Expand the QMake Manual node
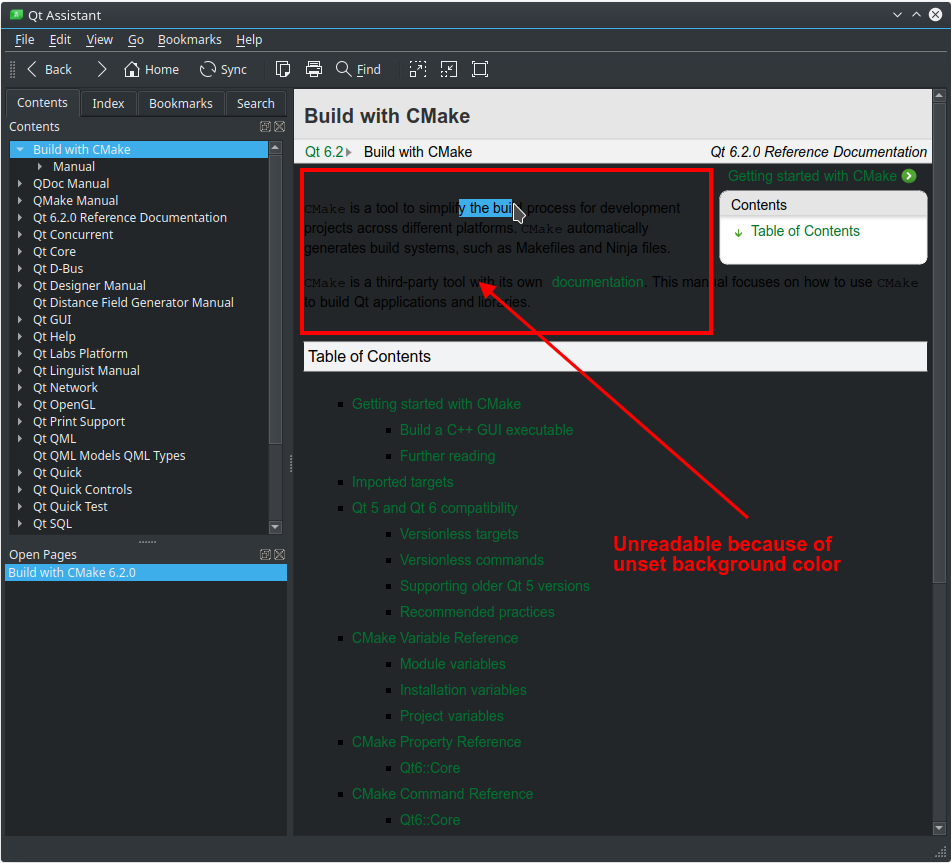This screenshot has height=863, width=951. [20, 200]
